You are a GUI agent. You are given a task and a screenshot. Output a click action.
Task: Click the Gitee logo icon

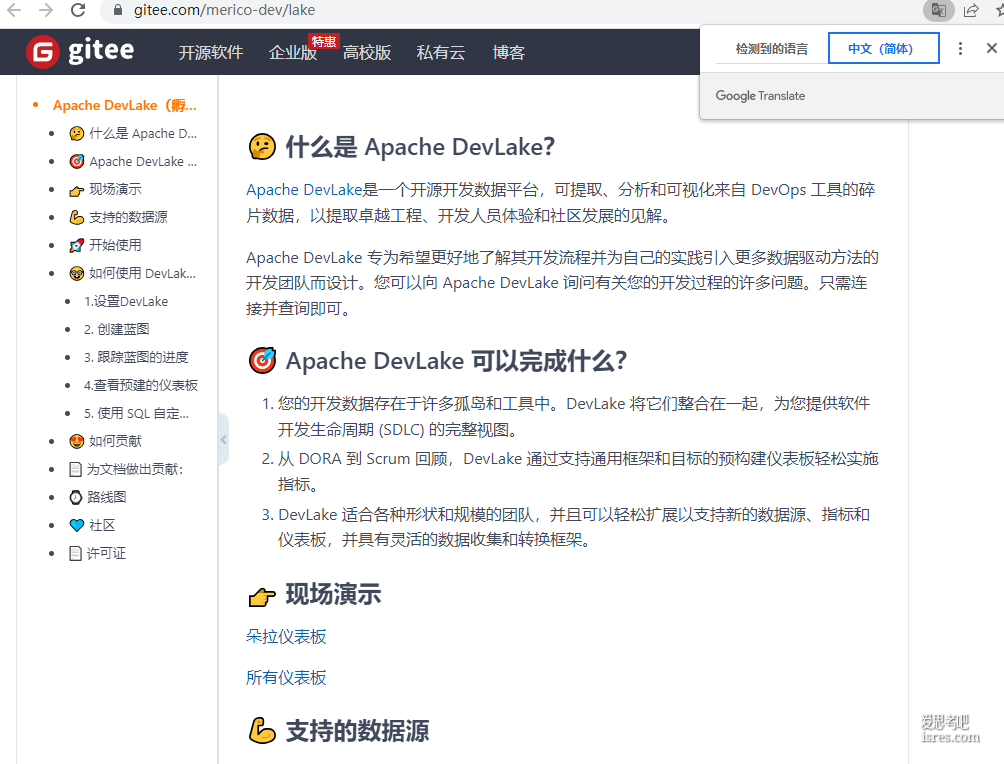click(x=43, y=51)
